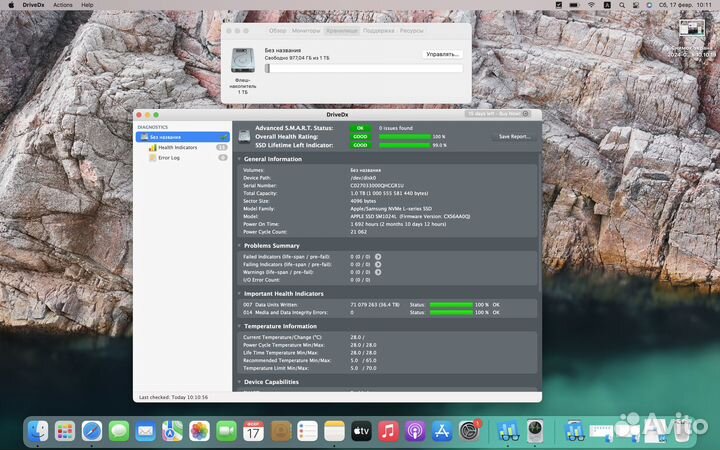Open the Wi-Fi menu bar icon

tap(591, 5)
